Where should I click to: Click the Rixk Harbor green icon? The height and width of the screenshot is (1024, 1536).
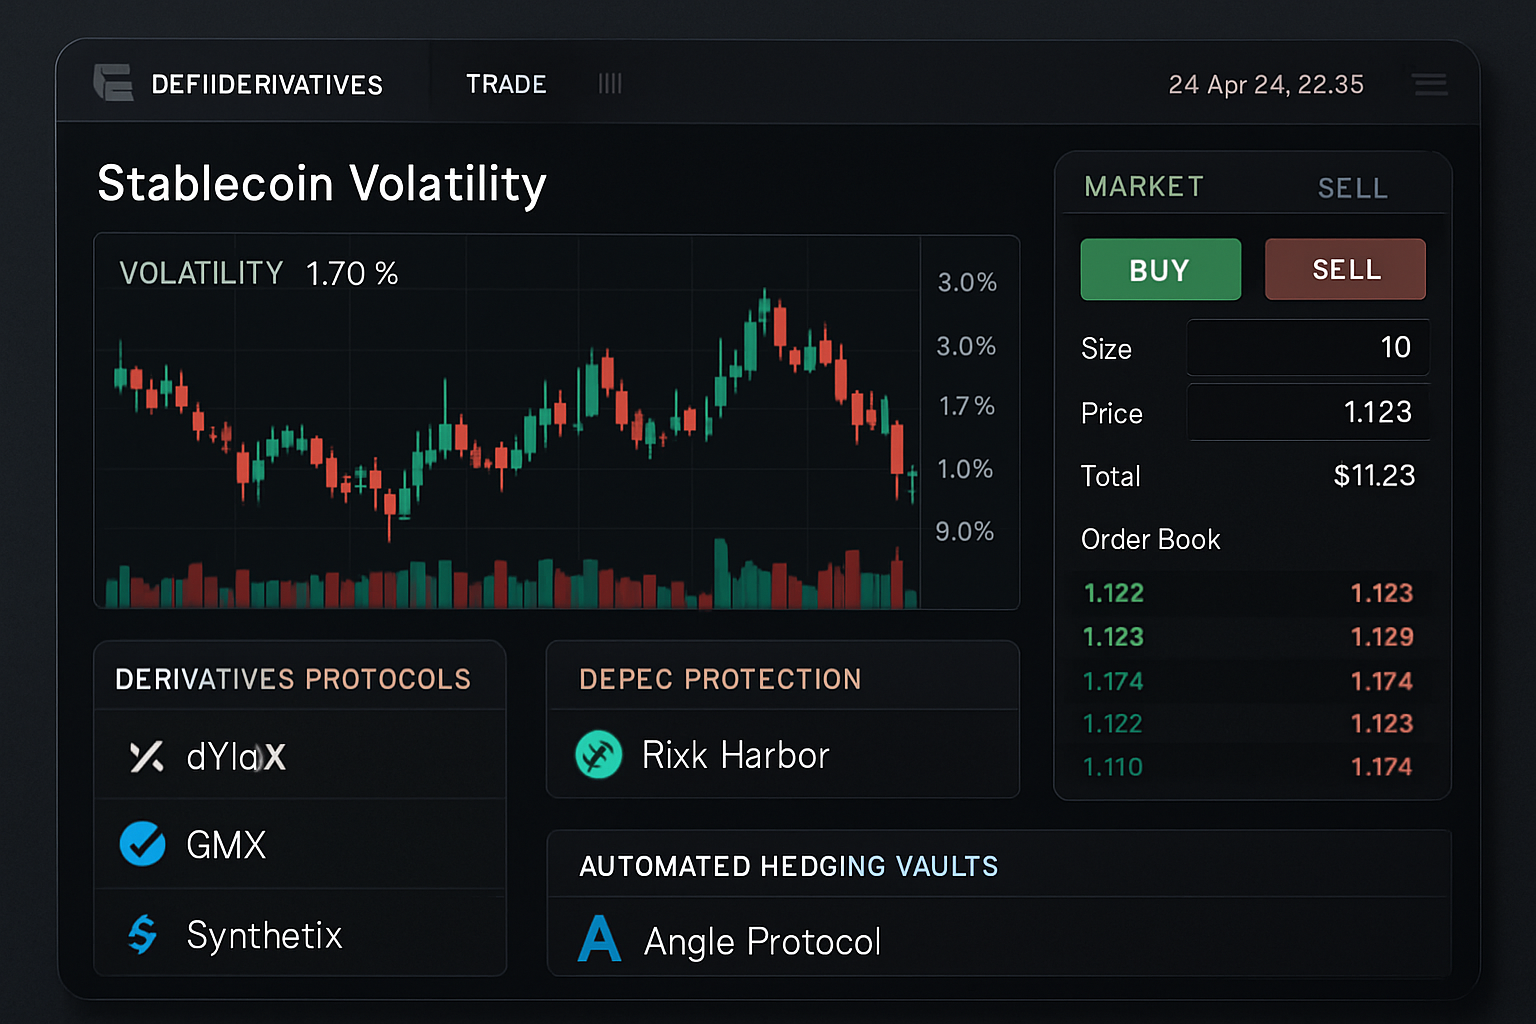[599, 755]
